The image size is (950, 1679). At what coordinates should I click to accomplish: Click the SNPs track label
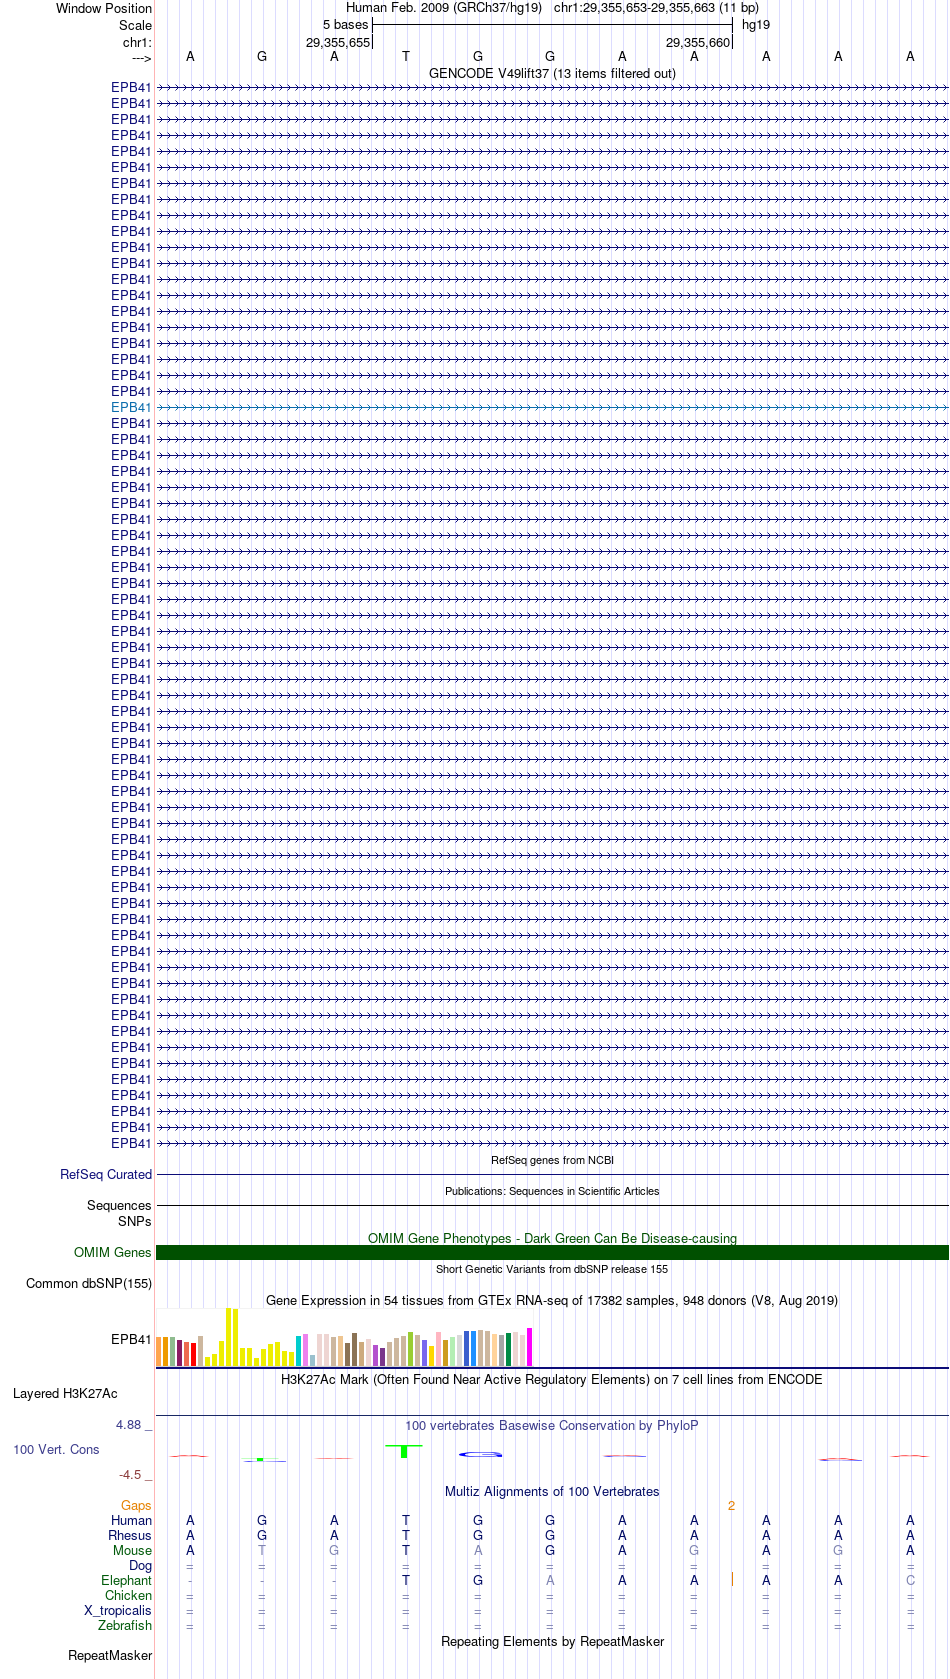(x=134, y=1220)
